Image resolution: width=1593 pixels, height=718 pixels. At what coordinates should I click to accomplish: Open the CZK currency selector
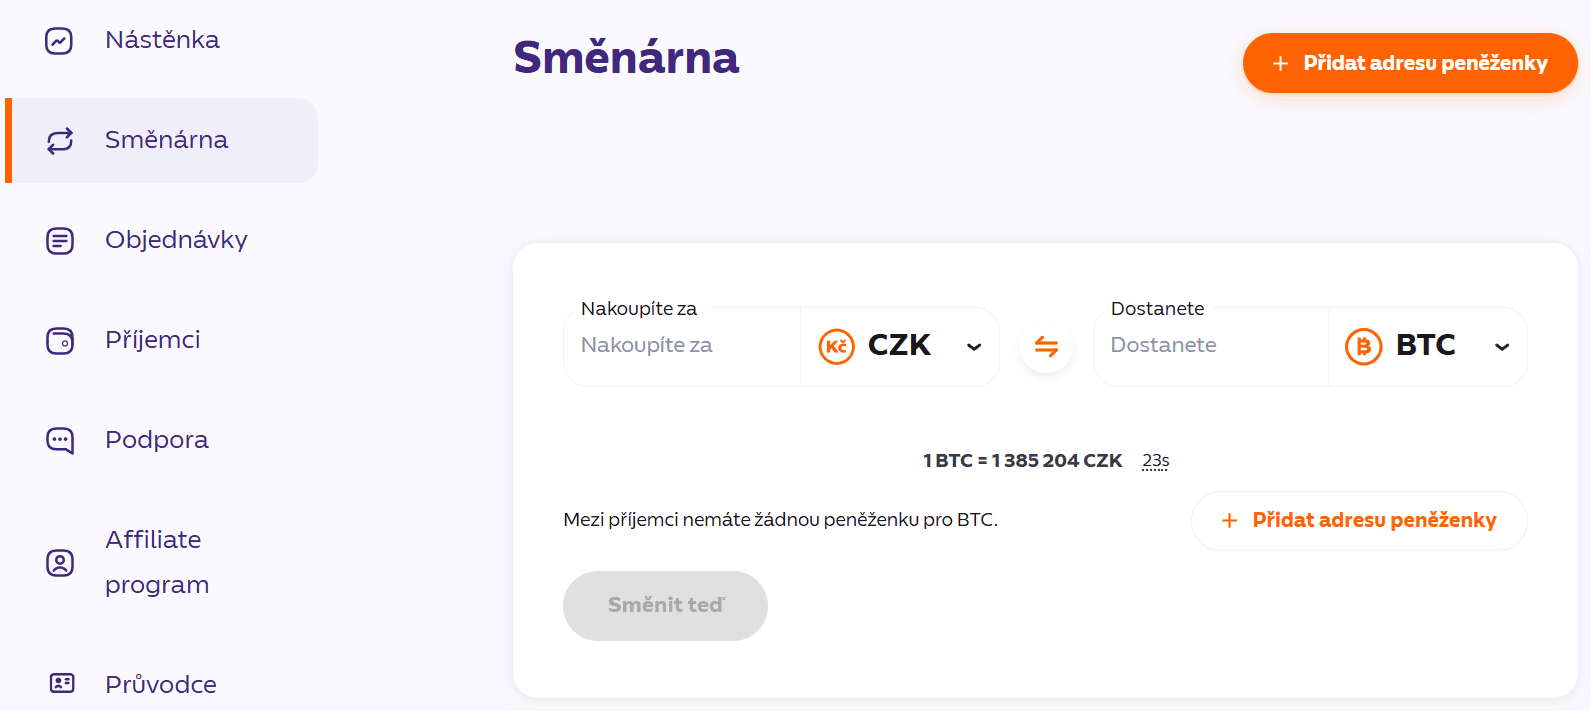click(900, 347)
